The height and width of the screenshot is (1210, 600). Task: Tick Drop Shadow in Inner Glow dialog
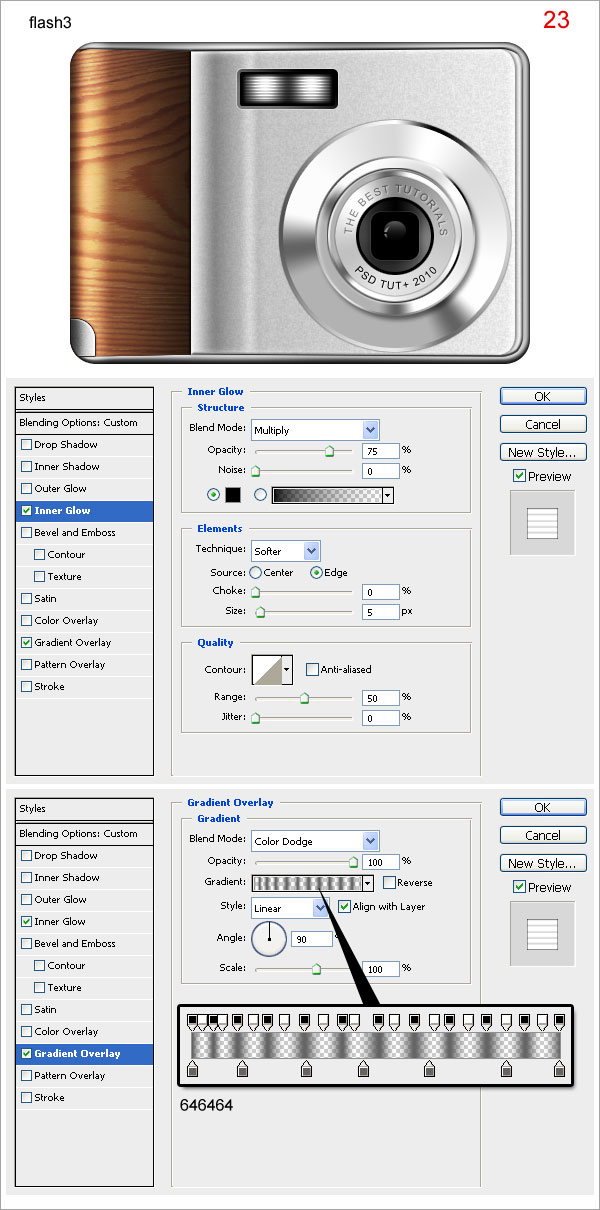pyautogui.click(x=26, y=445)
